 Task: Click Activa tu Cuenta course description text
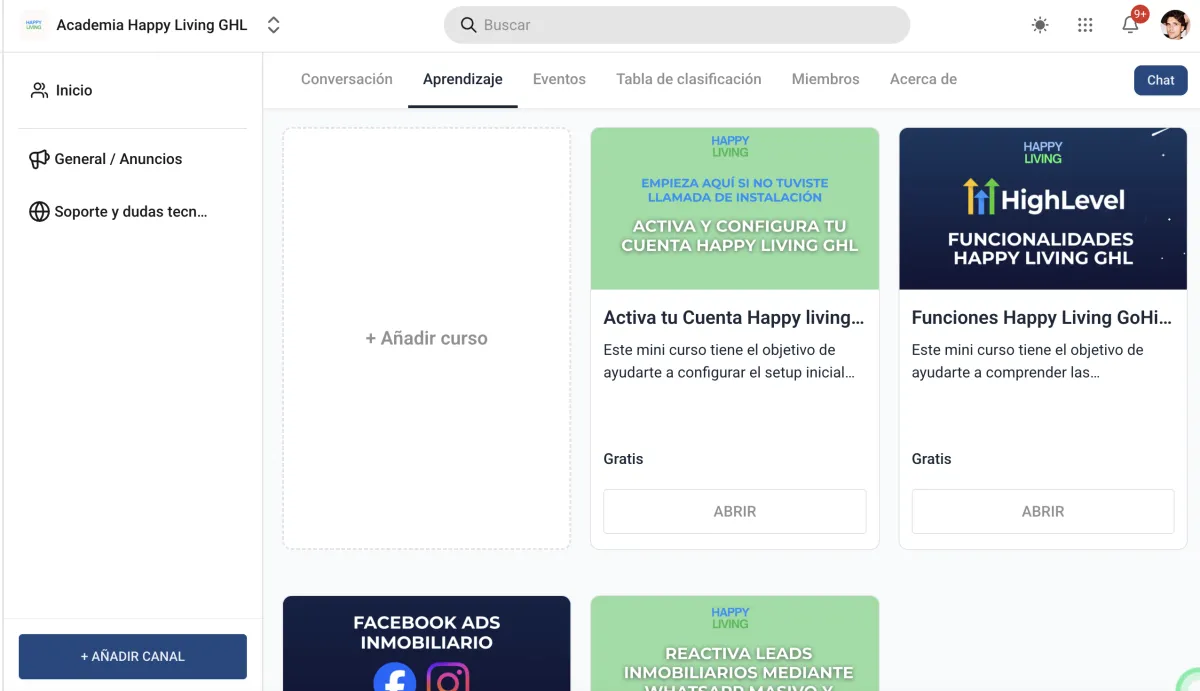pos(729,361)
